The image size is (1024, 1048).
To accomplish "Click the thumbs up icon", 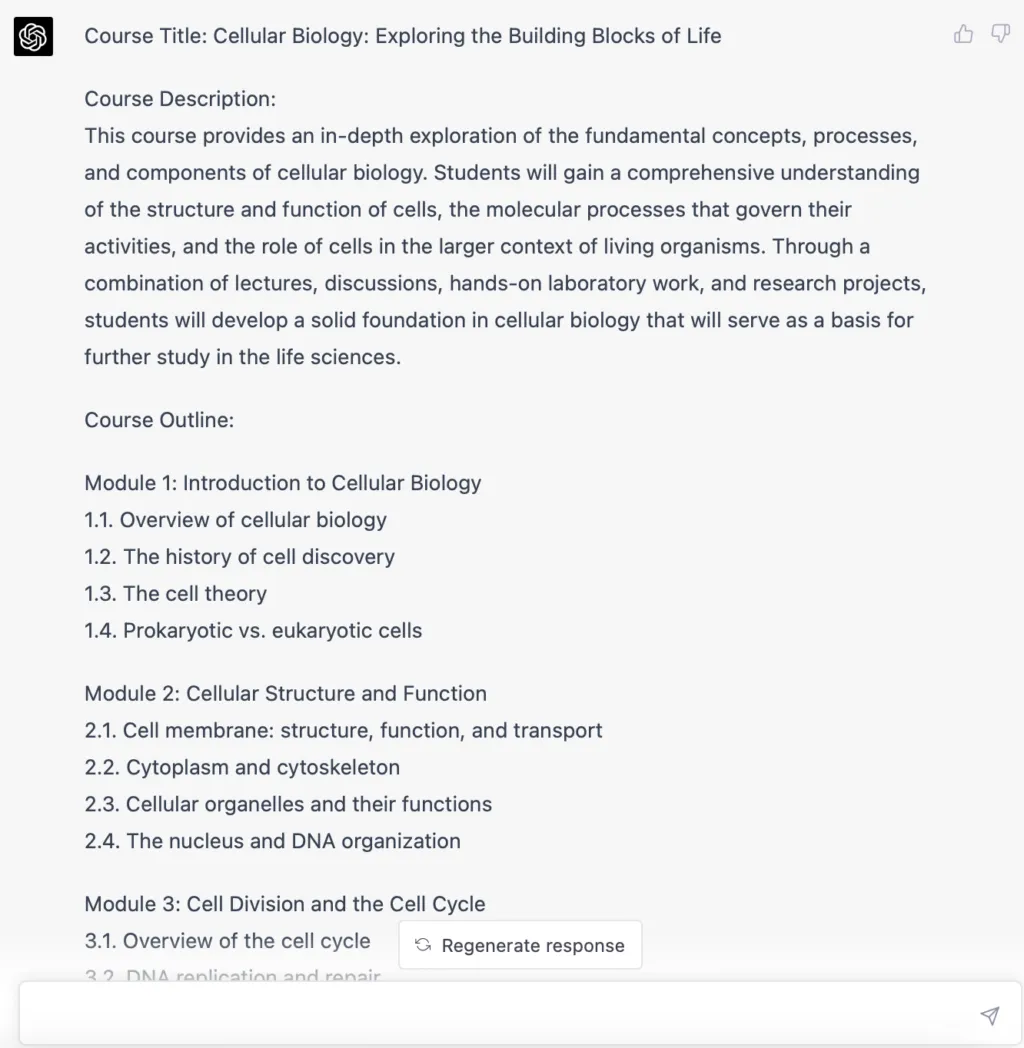I will coord(963,33).
